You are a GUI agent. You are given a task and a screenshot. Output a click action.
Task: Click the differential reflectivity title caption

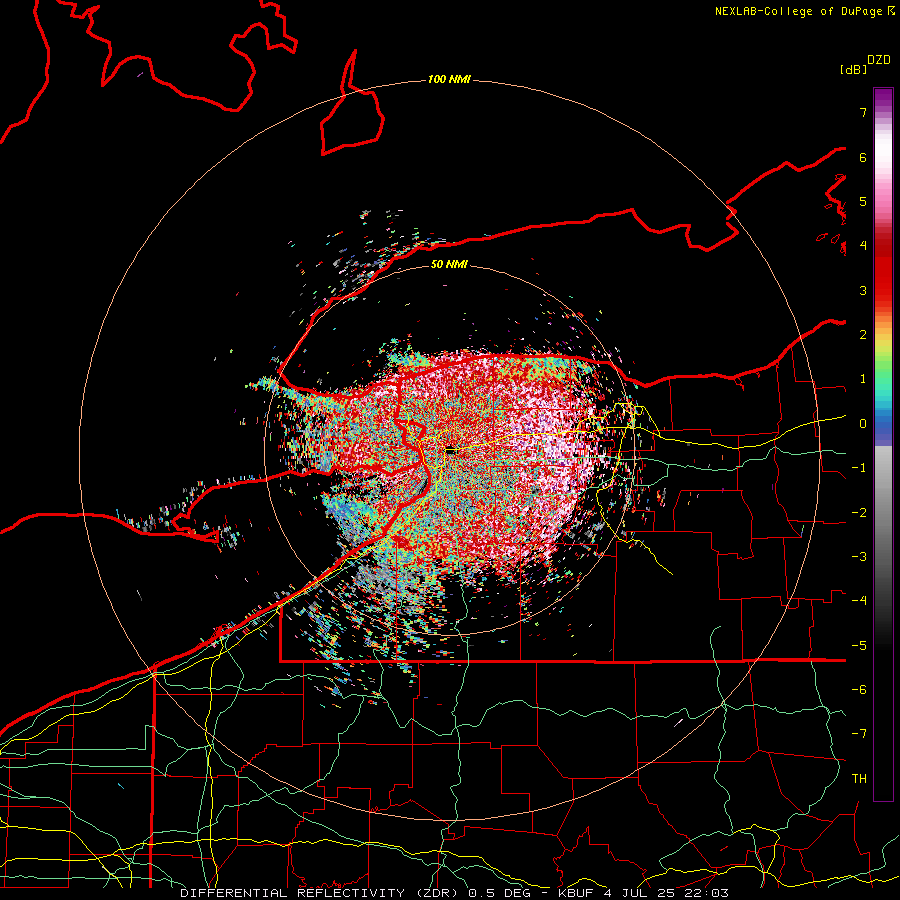pos(455,893)
